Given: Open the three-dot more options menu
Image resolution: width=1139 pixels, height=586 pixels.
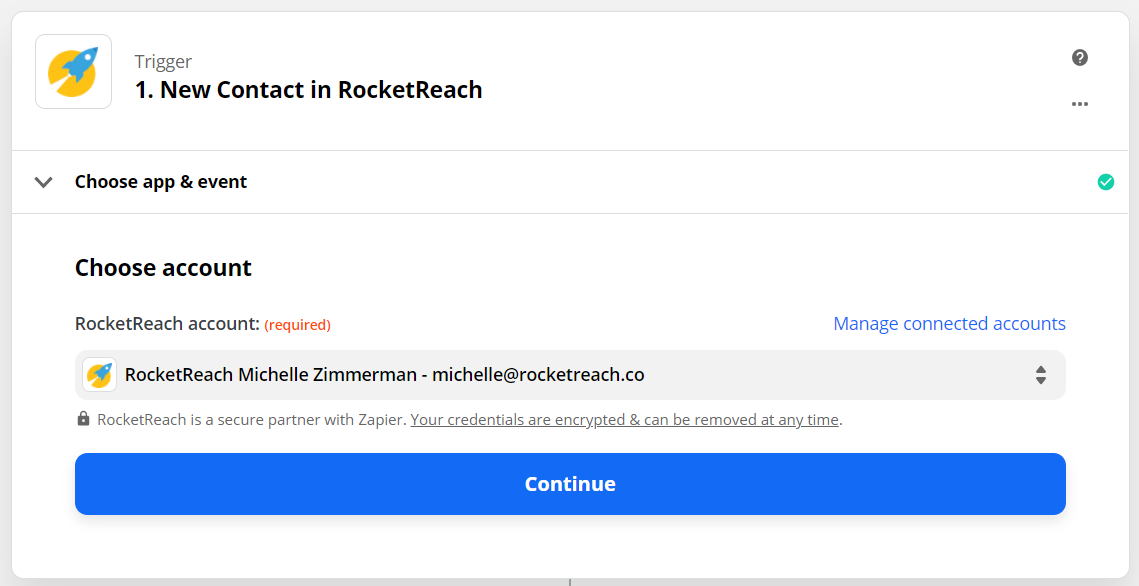Looking at the screenshot, I should pyautogui.click(x=1079, y=104).
